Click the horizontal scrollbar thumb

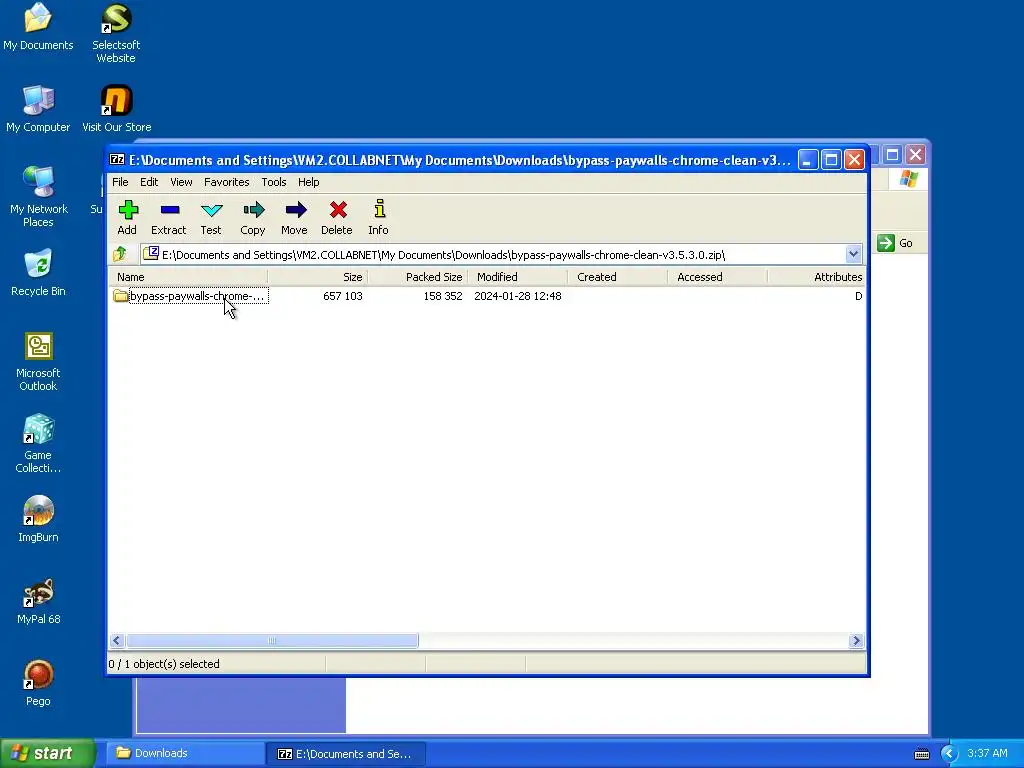click(272, 641)
